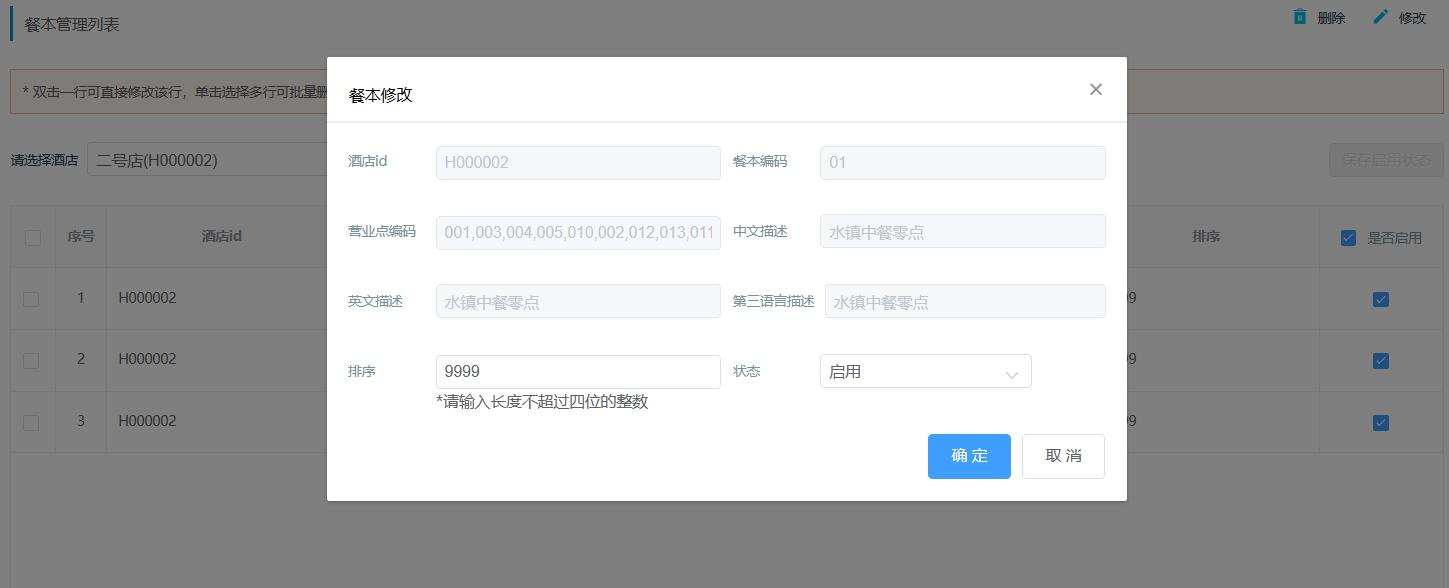Confirm changes with 确定 button

tap(969, 456)
